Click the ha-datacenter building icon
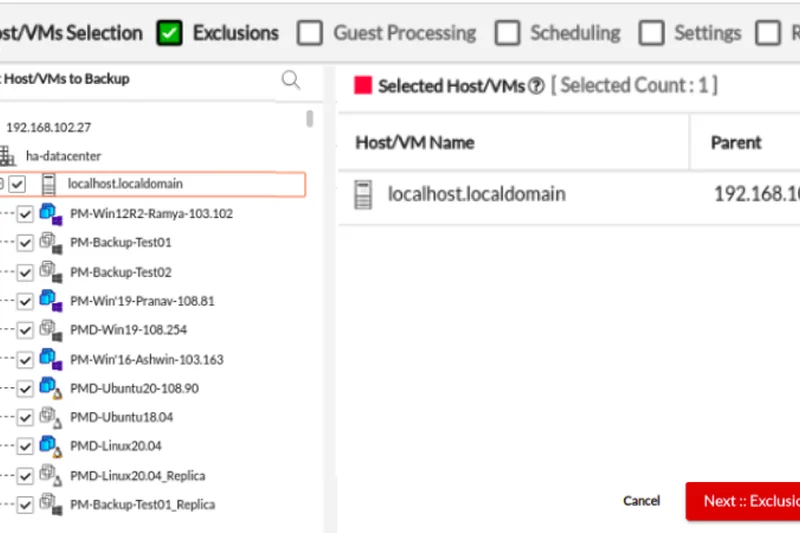Image resolution: width=800 pixels, height=533 pixels. [8, 156]
